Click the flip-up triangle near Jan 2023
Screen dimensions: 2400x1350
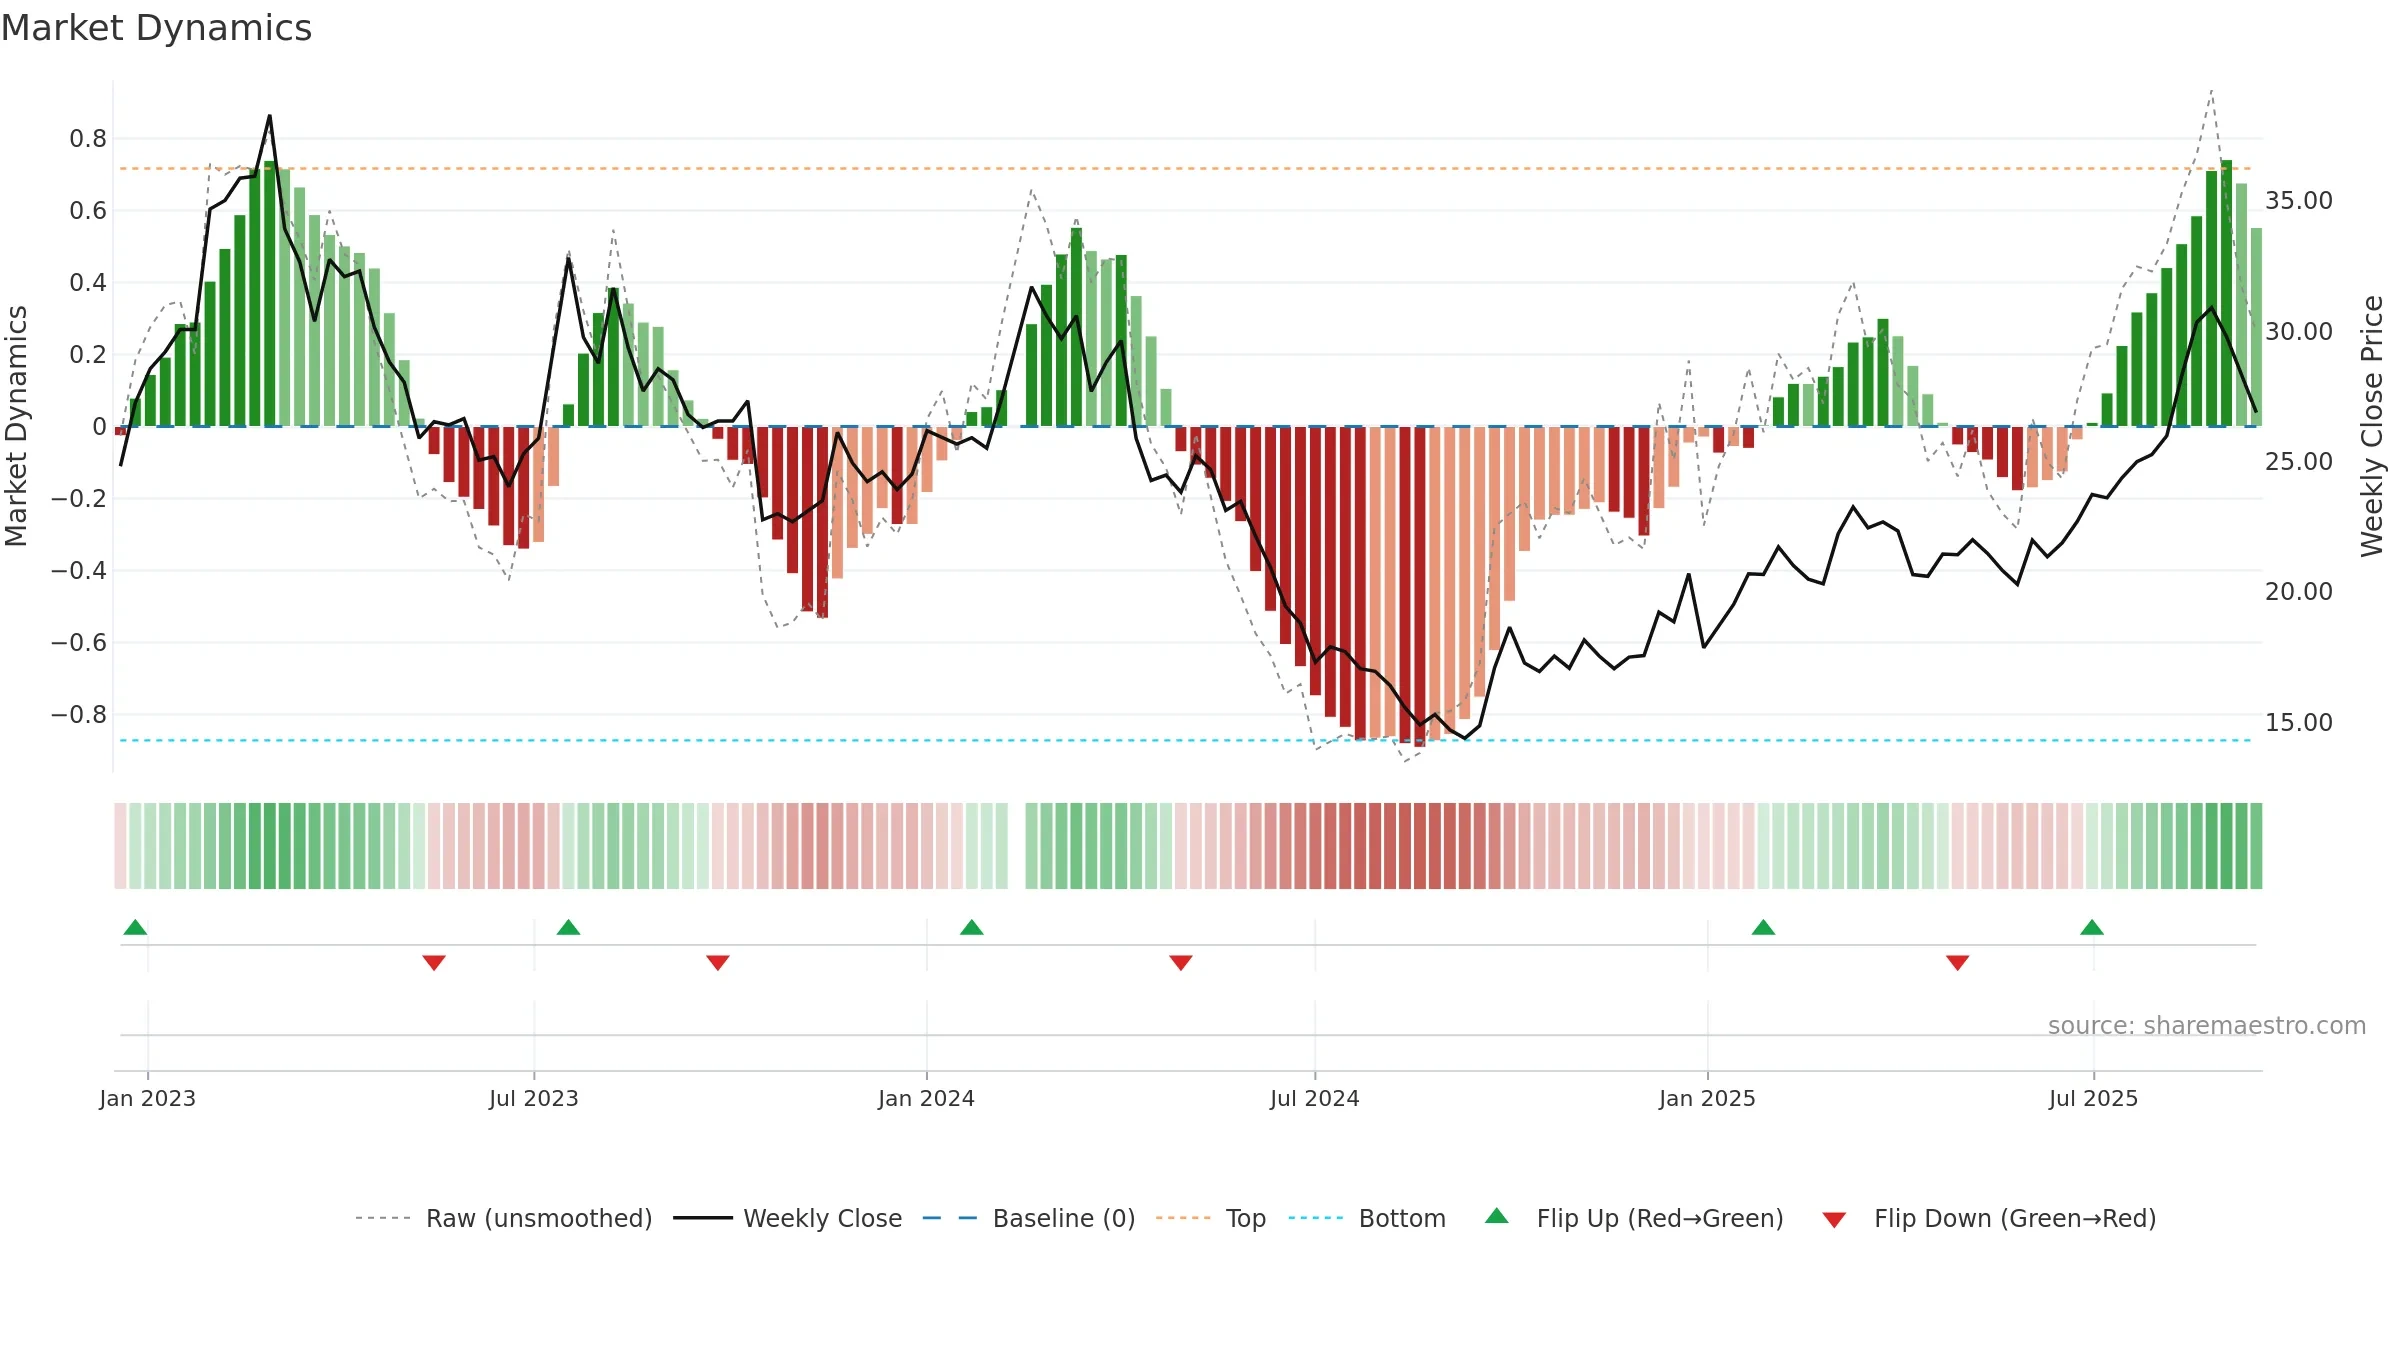135,927
